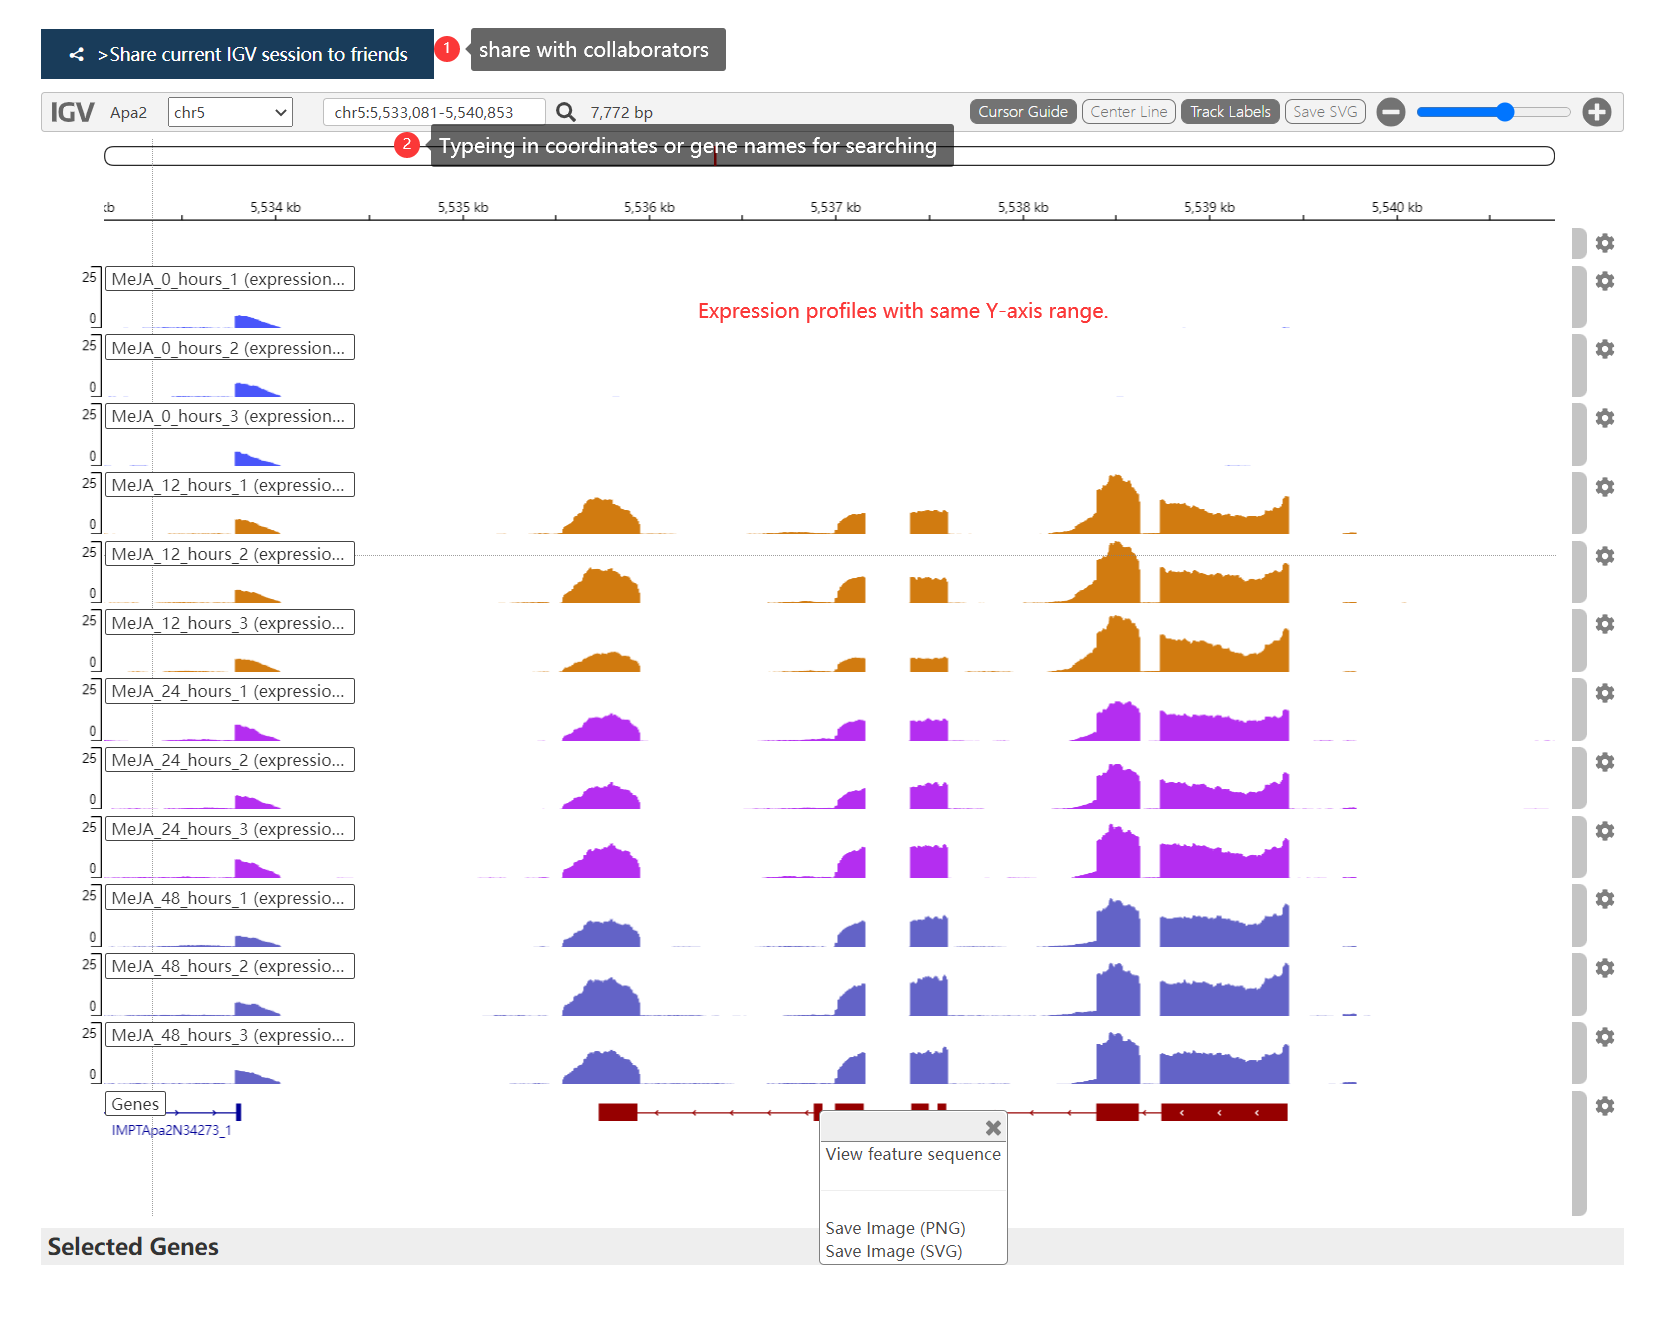Viewport: 1667px width, 1325px height.
Task: Click the search magnifier icon
Action: coord(566,112)
